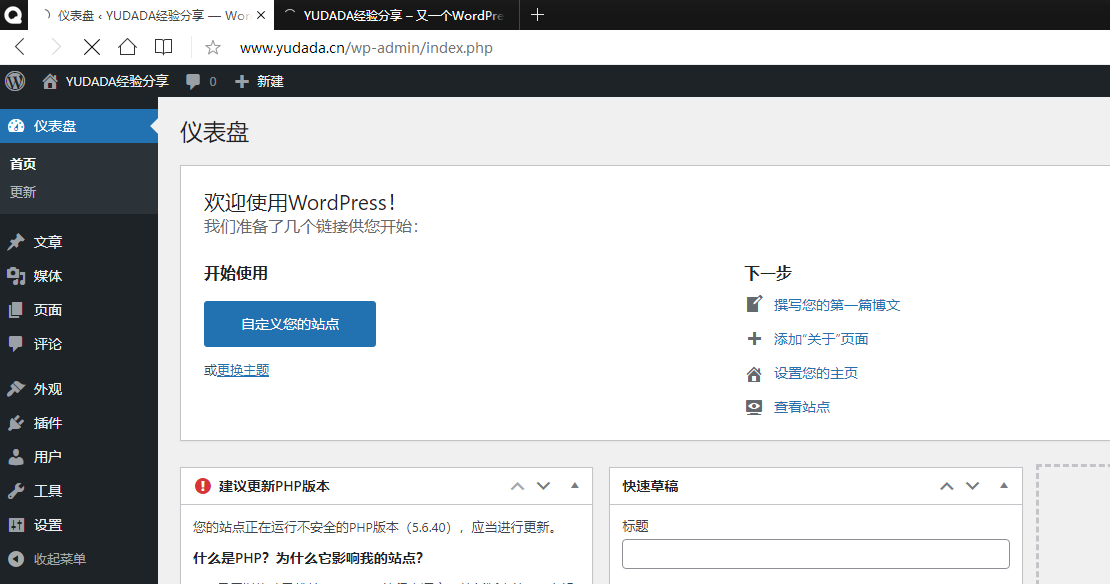Bookmark this page with the star icon
This screenshot has width=1110, height=584.
(x=212, y=47)
